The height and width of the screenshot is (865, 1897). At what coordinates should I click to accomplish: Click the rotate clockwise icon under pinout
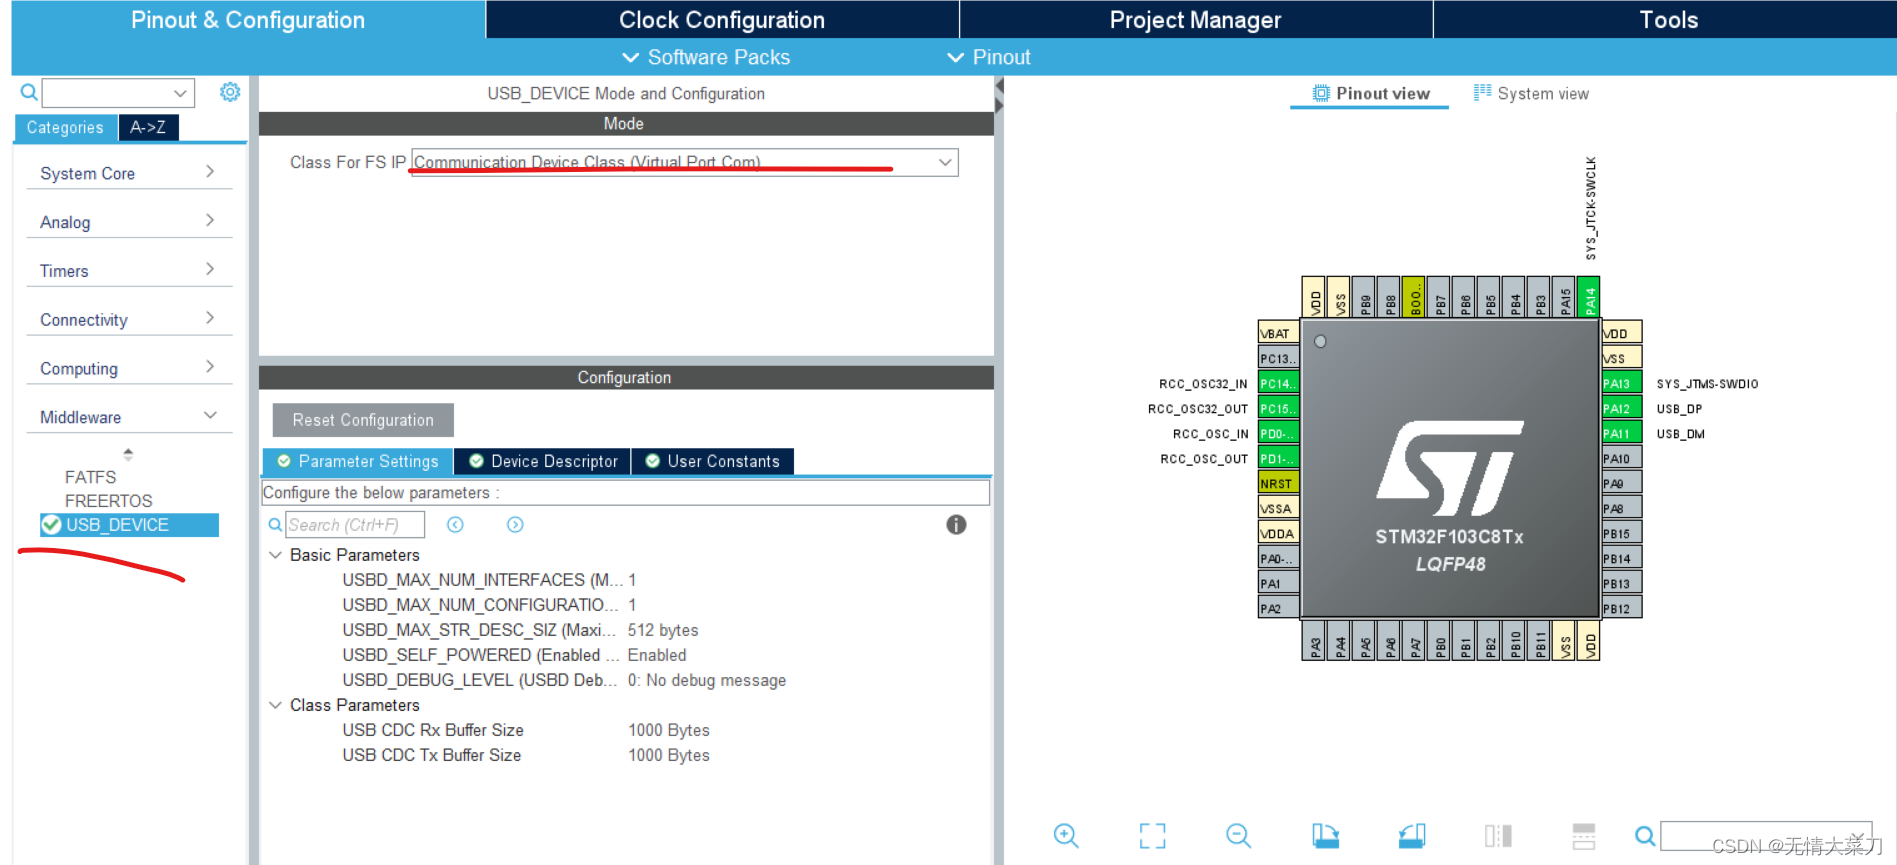tap(1325, 836)
